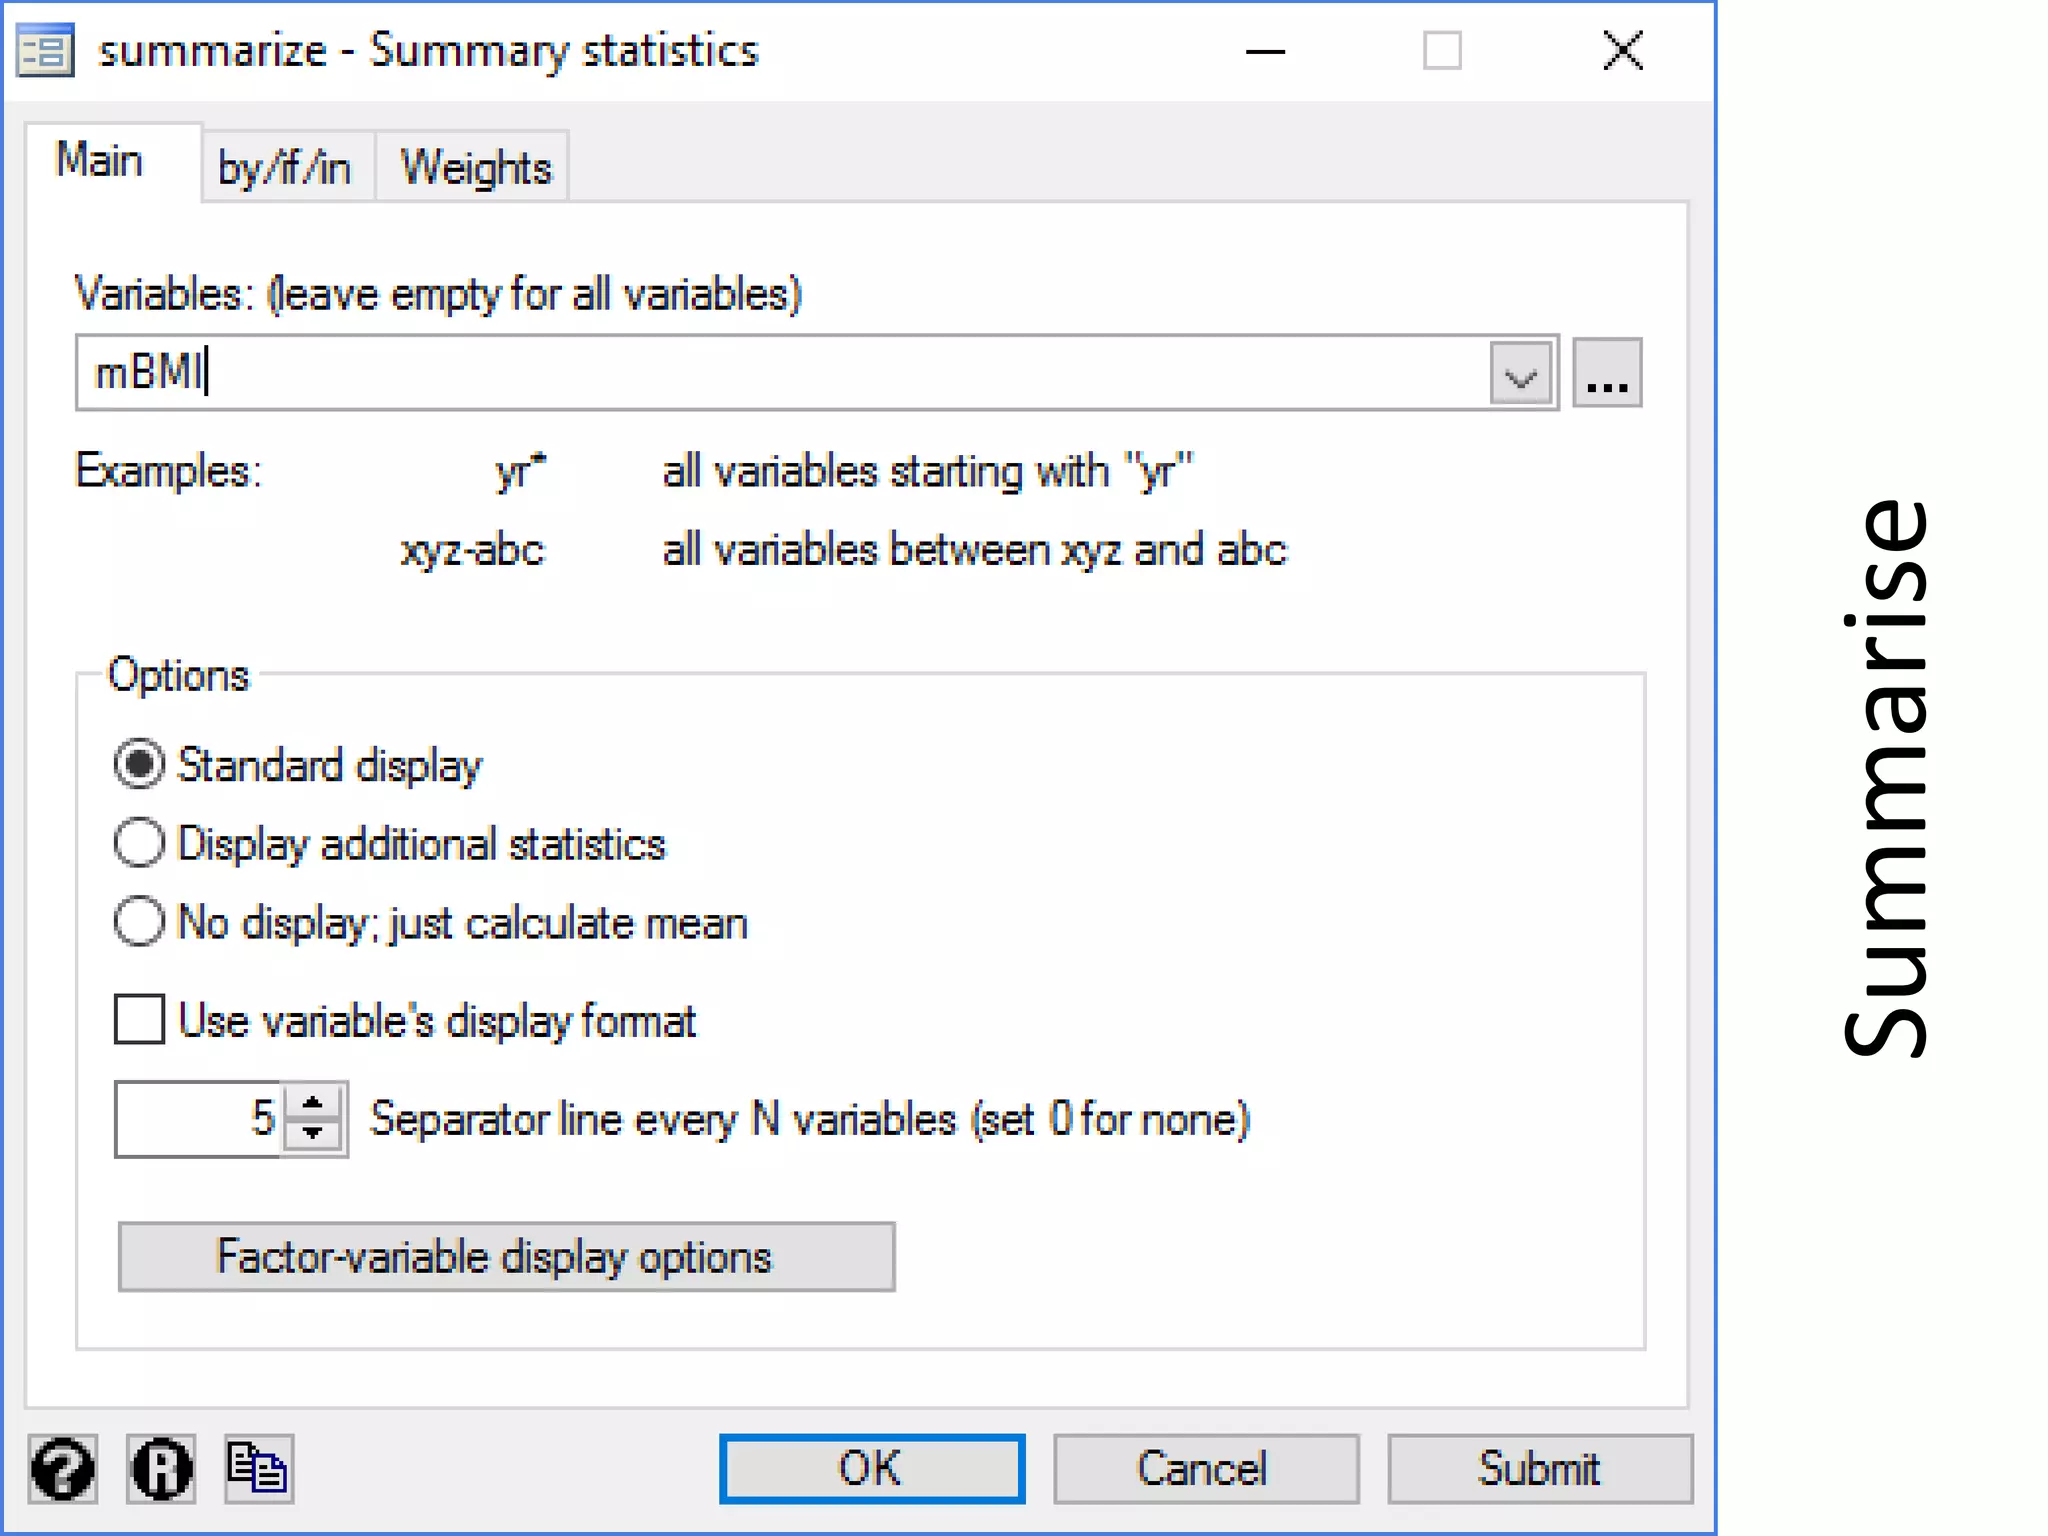Click the Reset dialog icon
Screen dimensions: 2048x1536
coord(161,1468)
